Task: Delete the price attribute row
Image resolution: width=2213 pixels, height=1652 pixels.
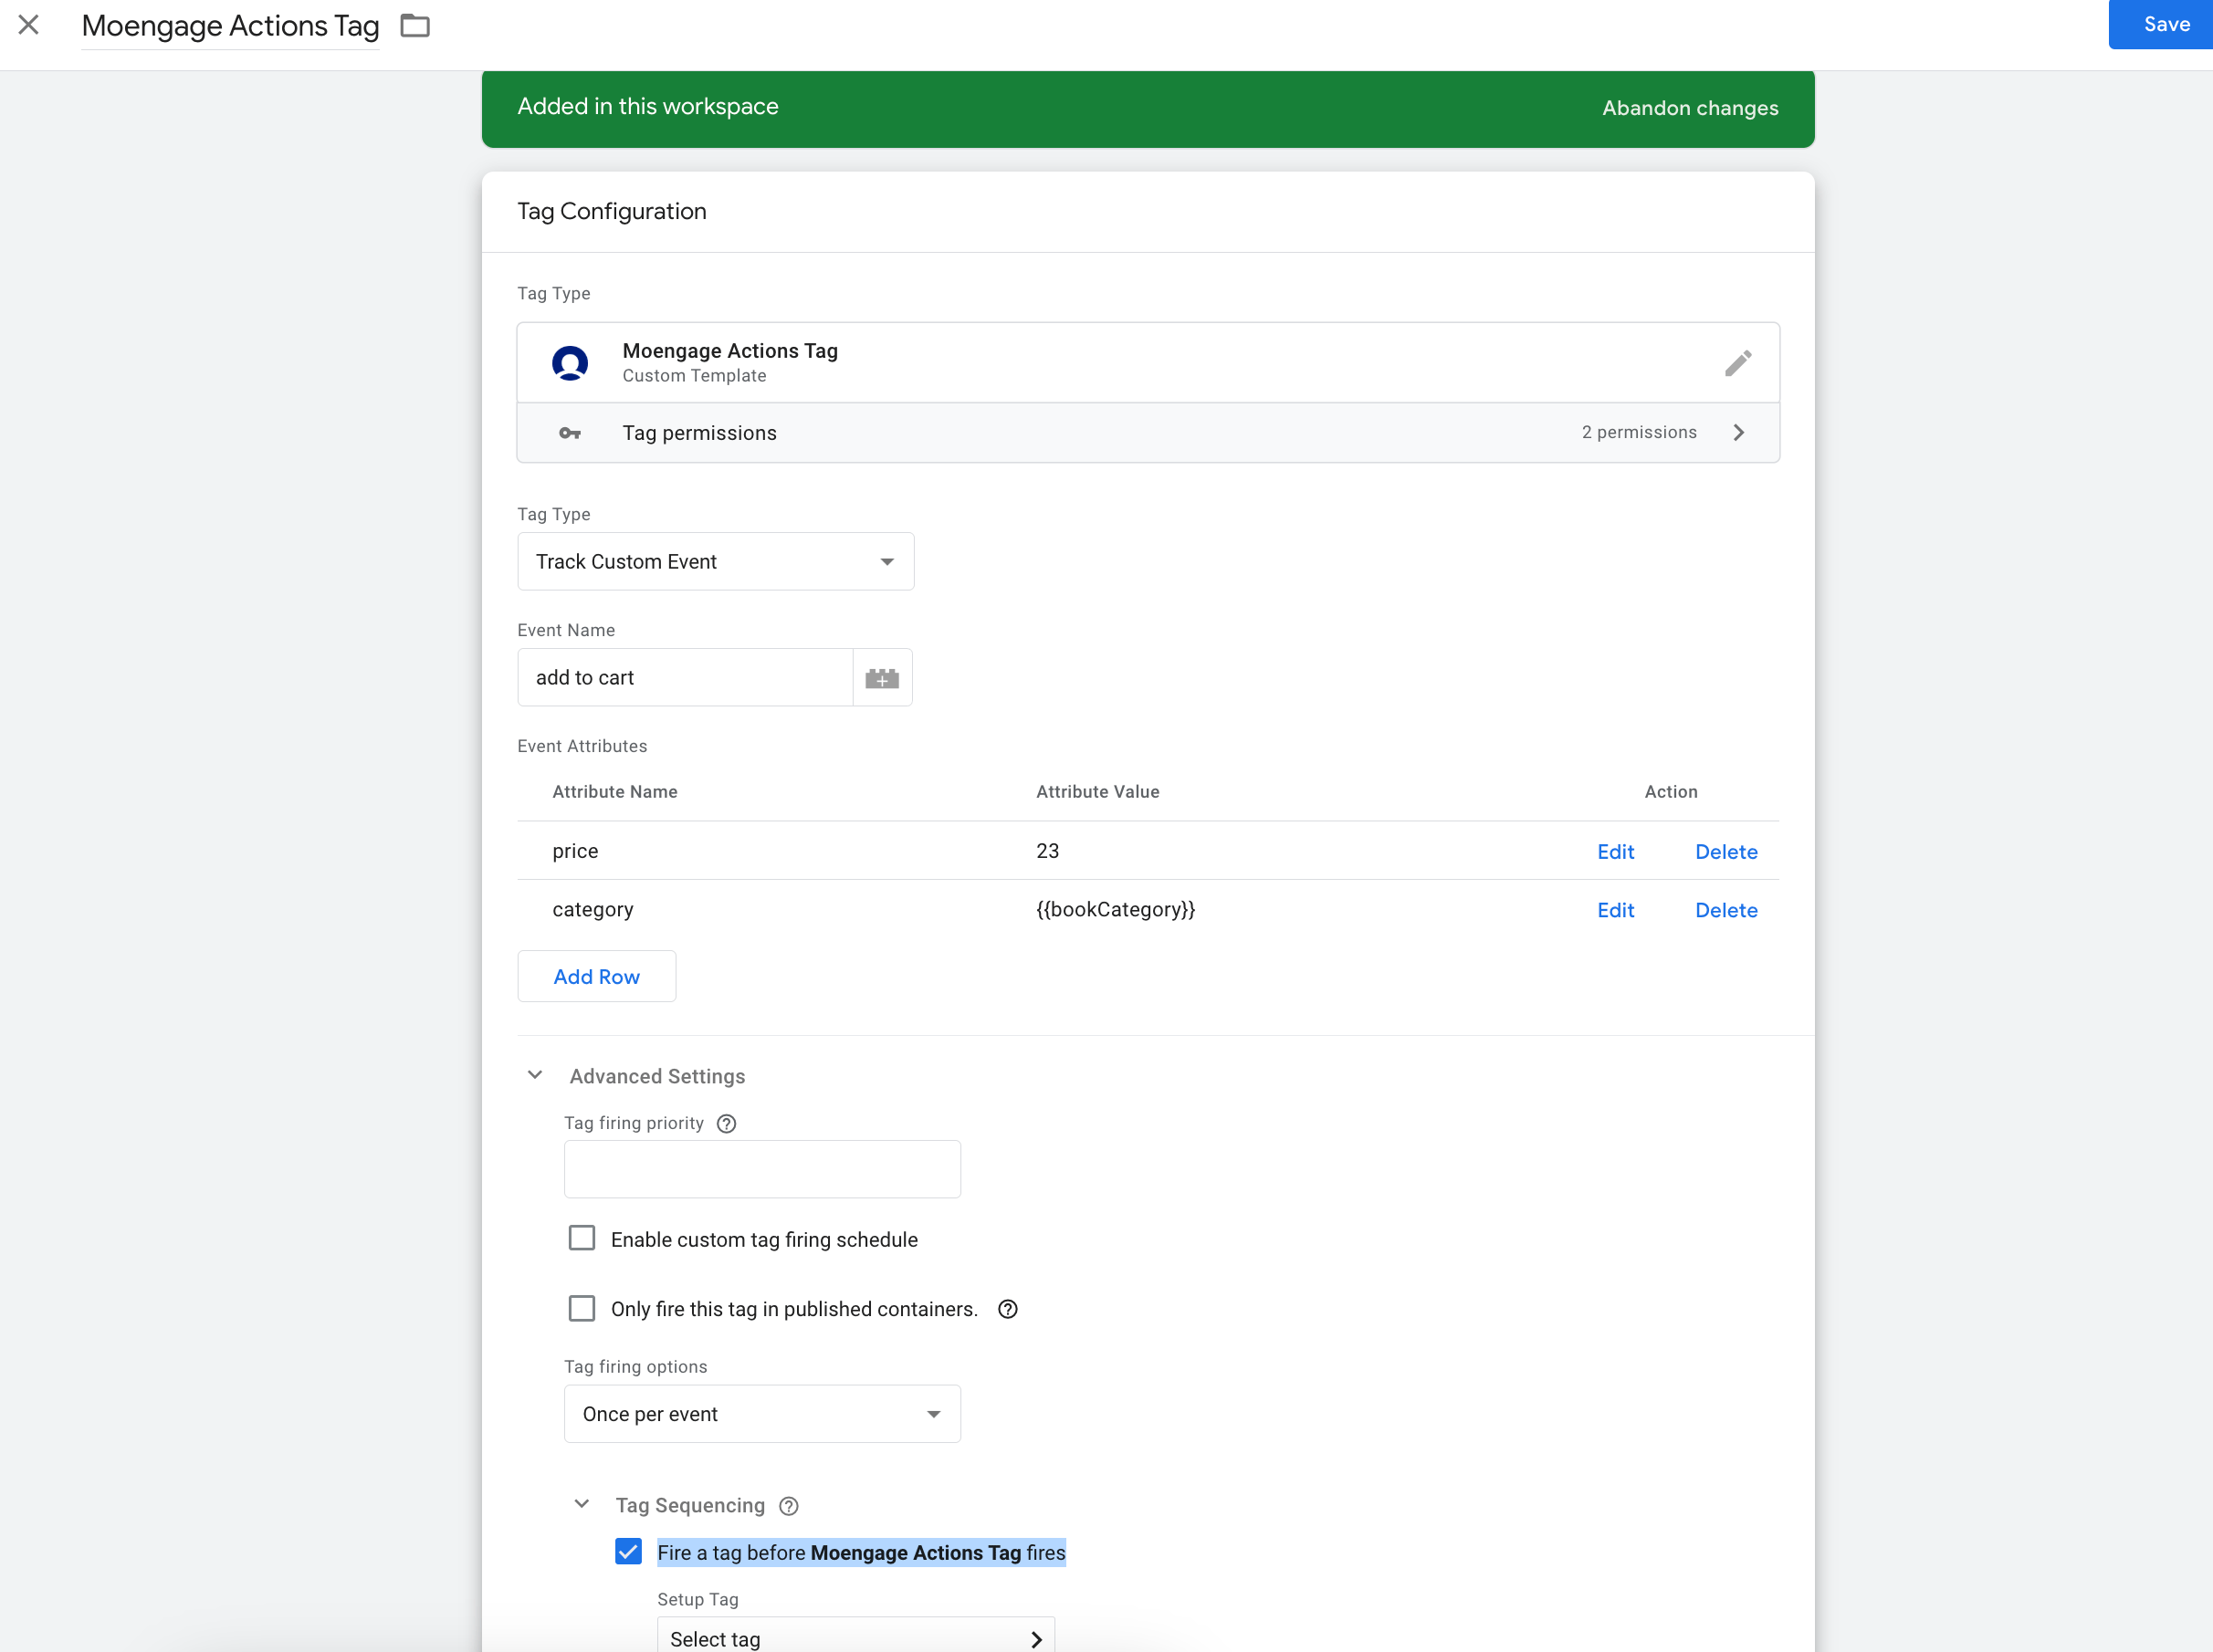Action: [1726, 852]
